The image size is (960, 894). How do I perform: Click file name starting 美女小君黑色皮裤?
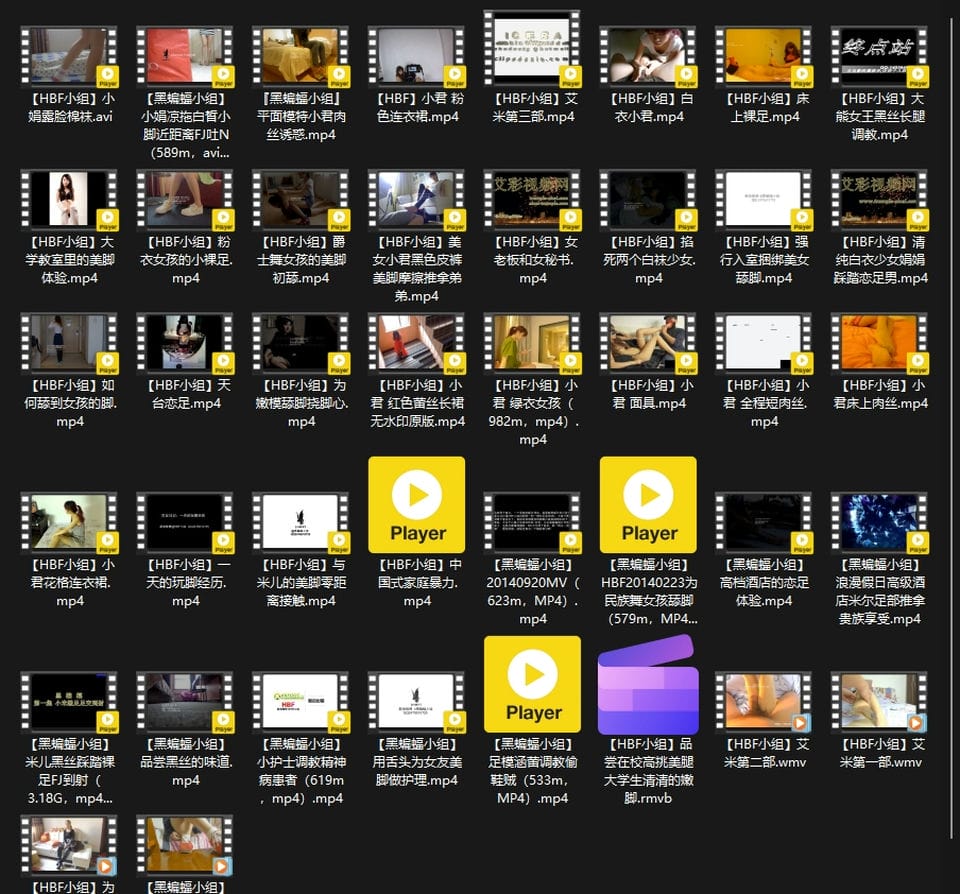pyautogui.click(x=416, y=269)
